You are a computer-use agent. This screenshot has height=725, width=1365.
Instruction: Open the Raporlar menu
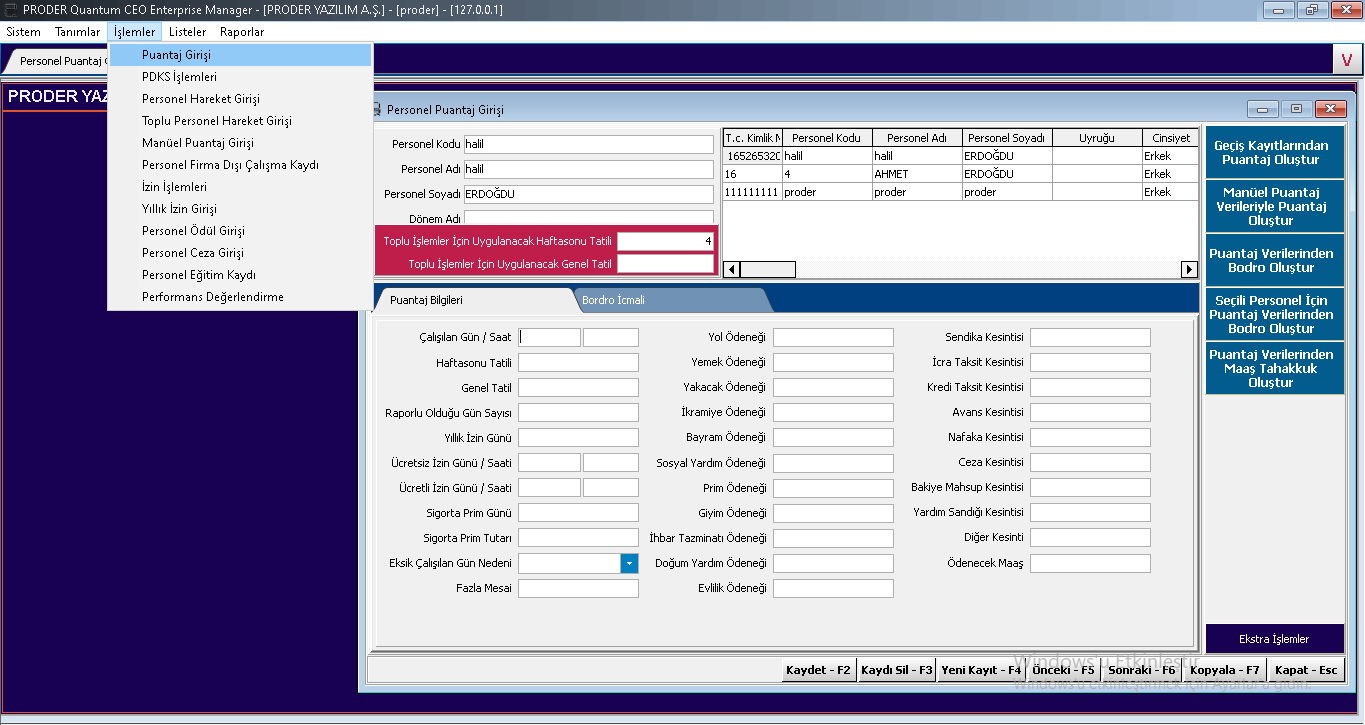[x=242, y=32]
